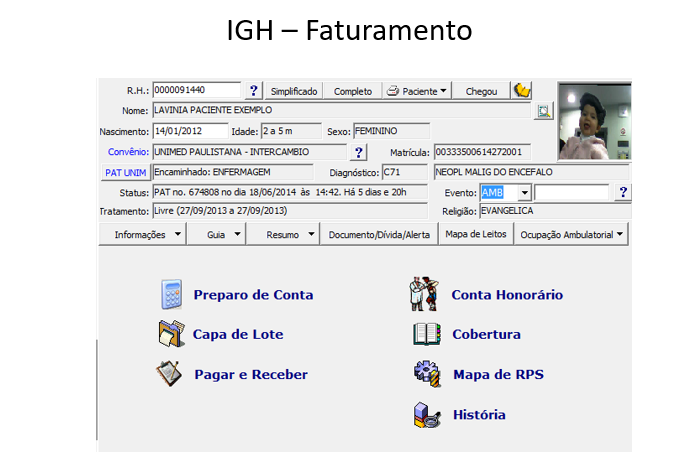This screenshot has width=694, height=466.
Task: Expand the Guia dropdown
Action: pos(237,234)
